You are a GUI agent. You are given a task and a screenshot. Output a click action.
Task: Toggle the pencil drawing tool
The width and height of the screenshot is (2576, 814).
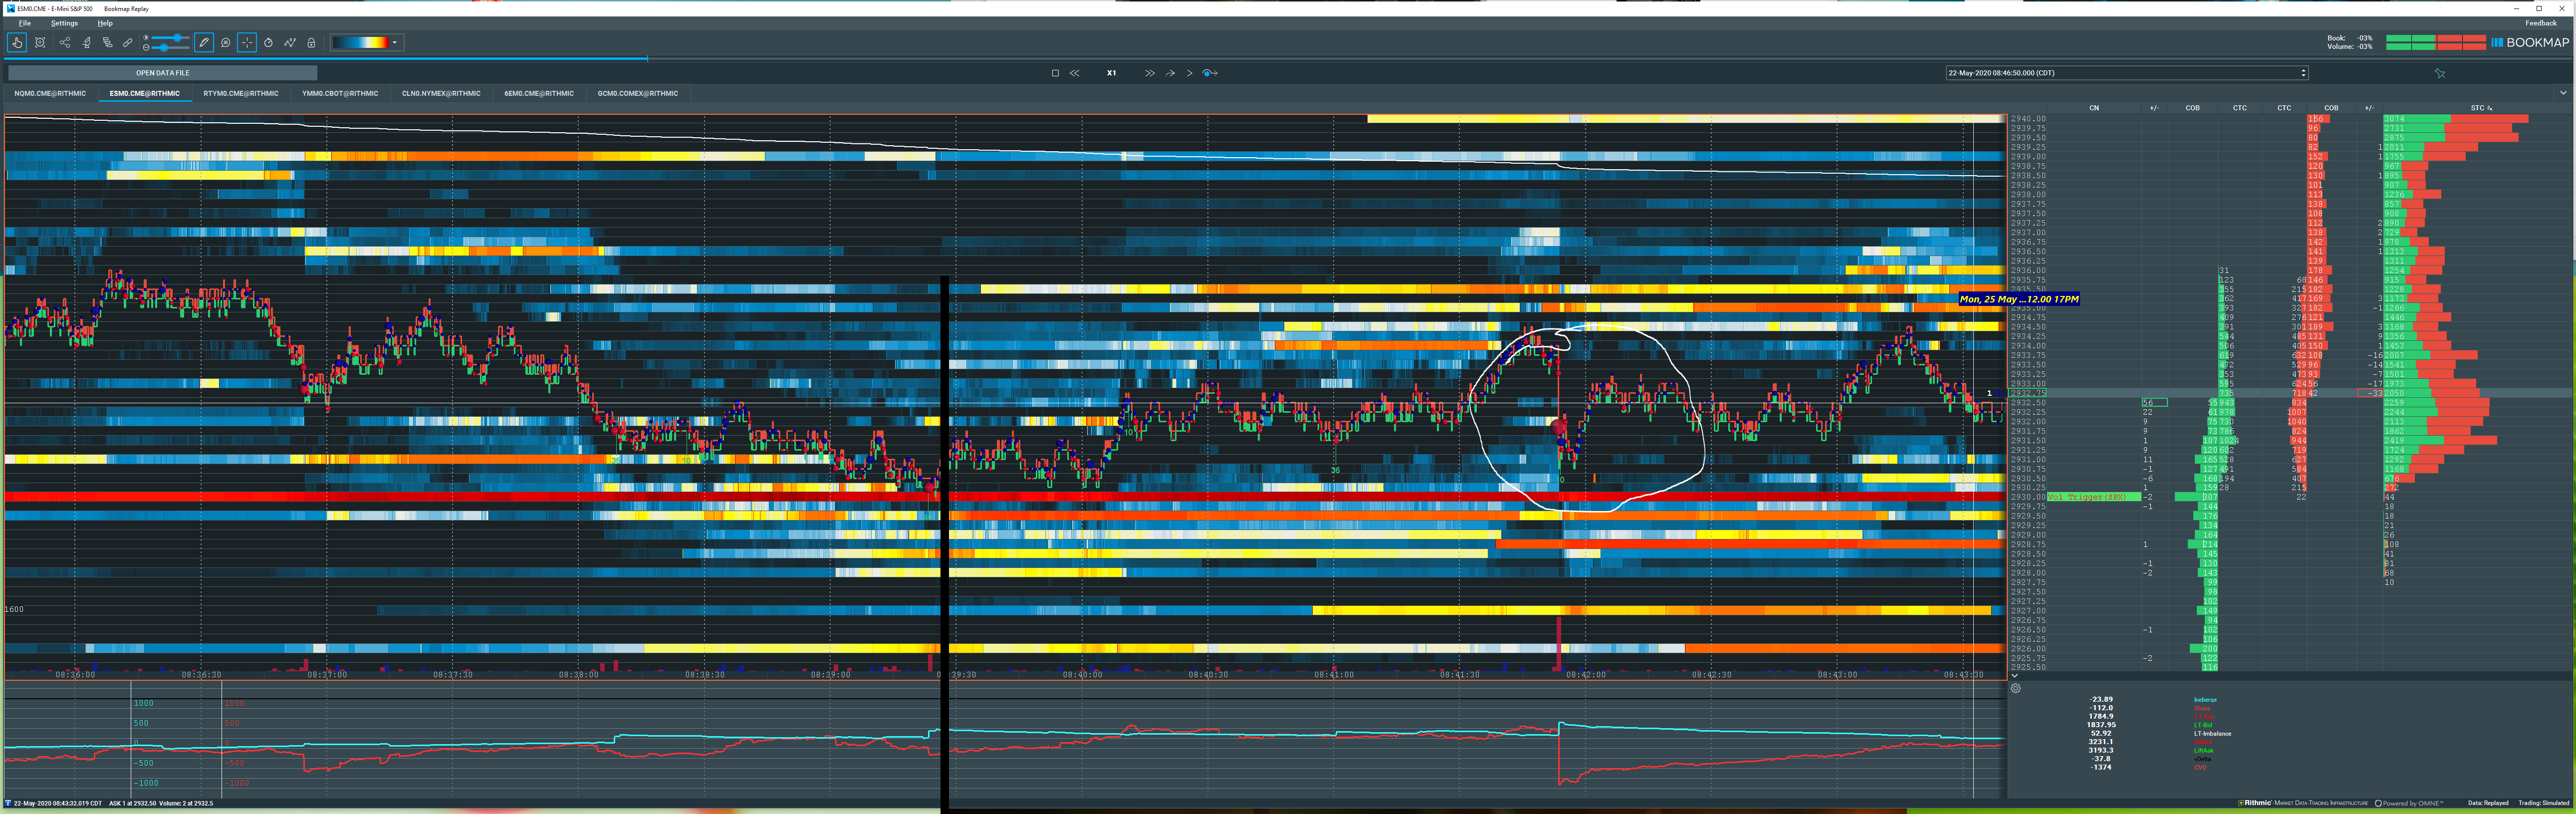click(x=204, y=42)
